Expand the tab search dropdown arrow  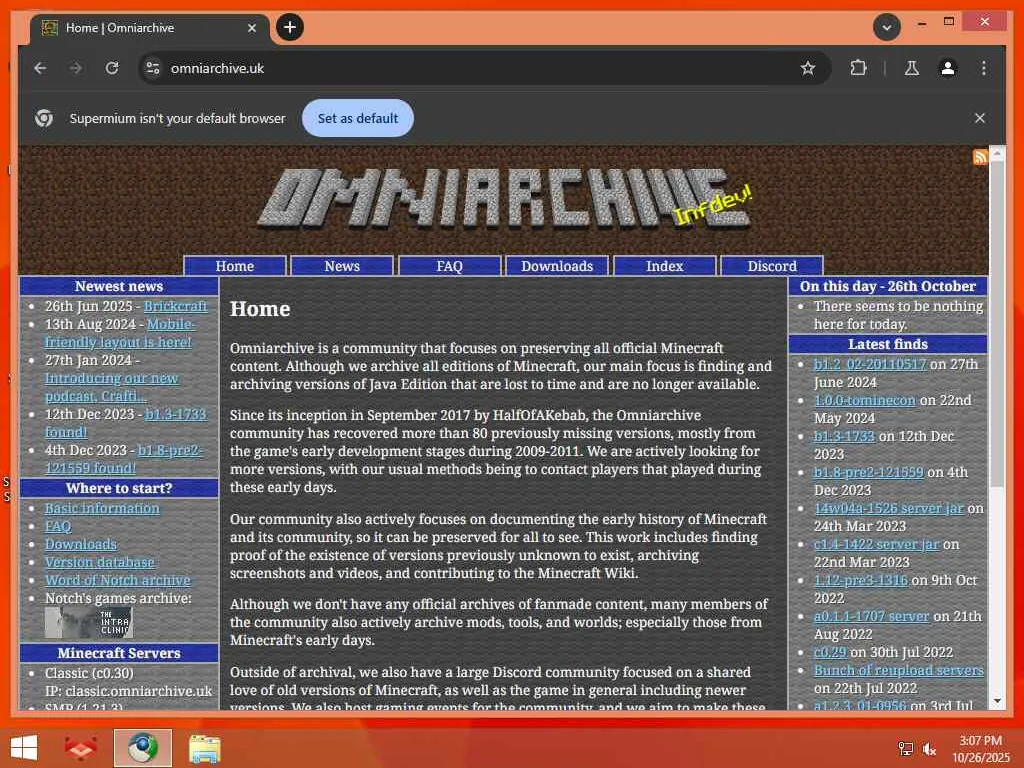(x=887, y=27)
